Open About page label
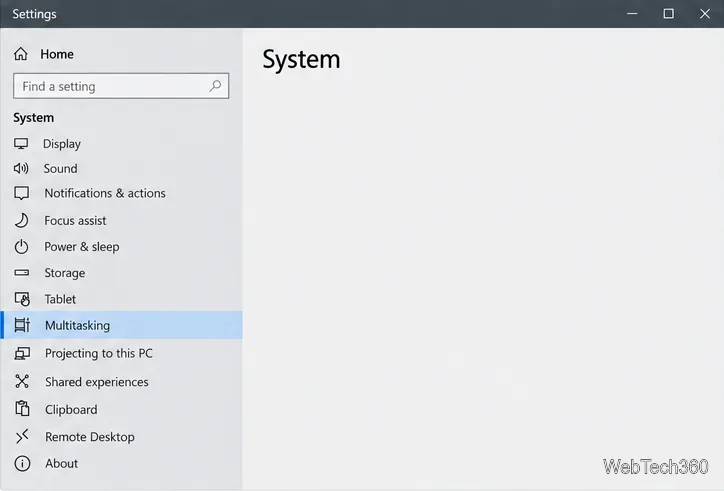 (x=61, y=463)
